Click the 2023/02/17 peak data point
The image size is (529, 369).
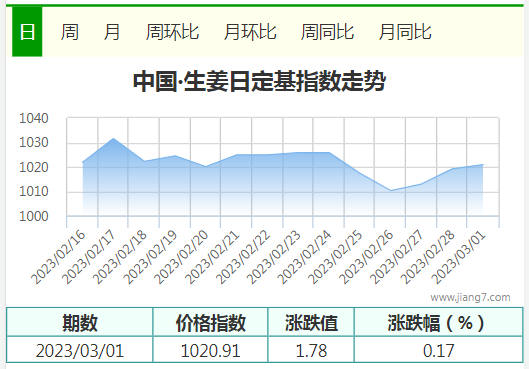point(113,138)
